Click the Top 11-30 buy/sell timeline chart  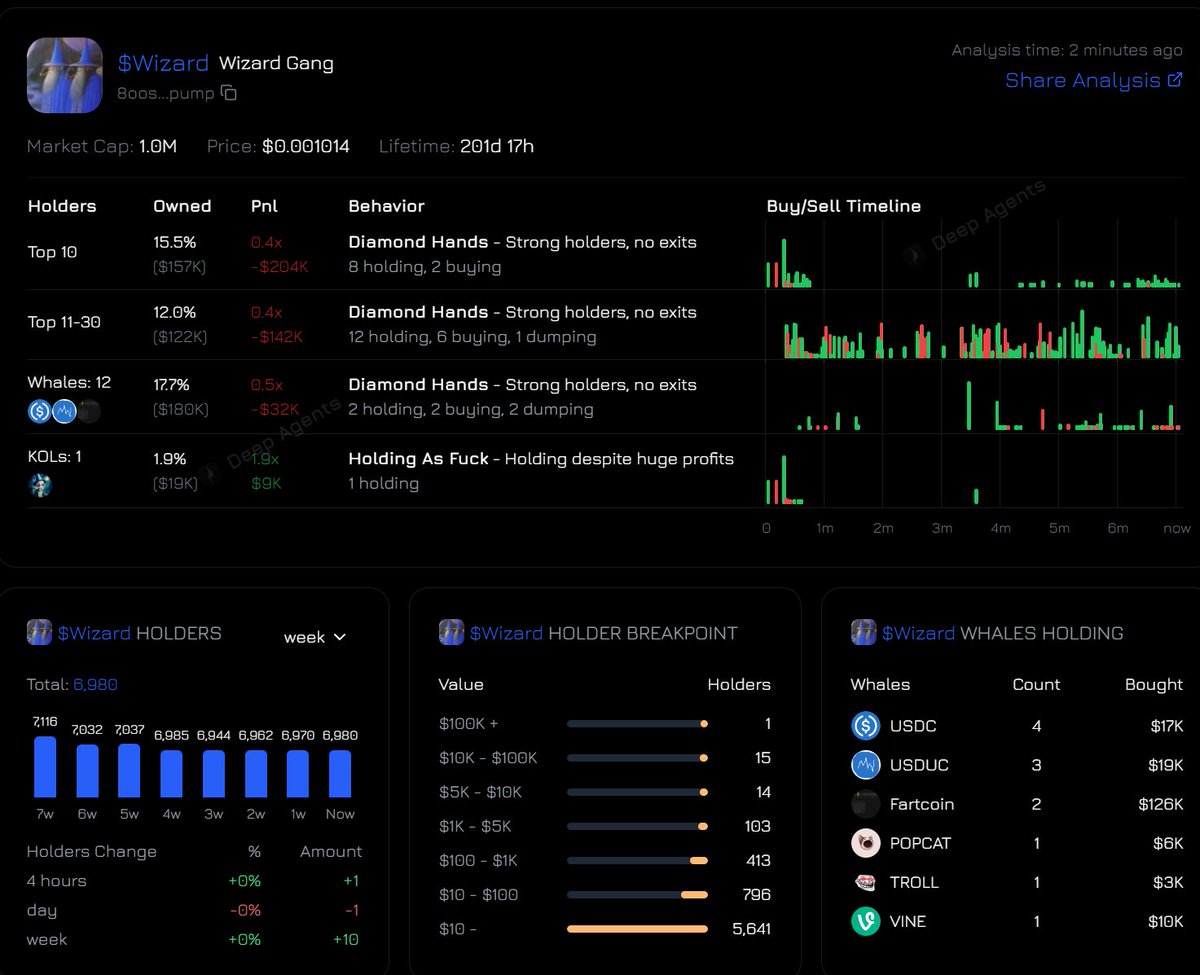pos(973,333)
